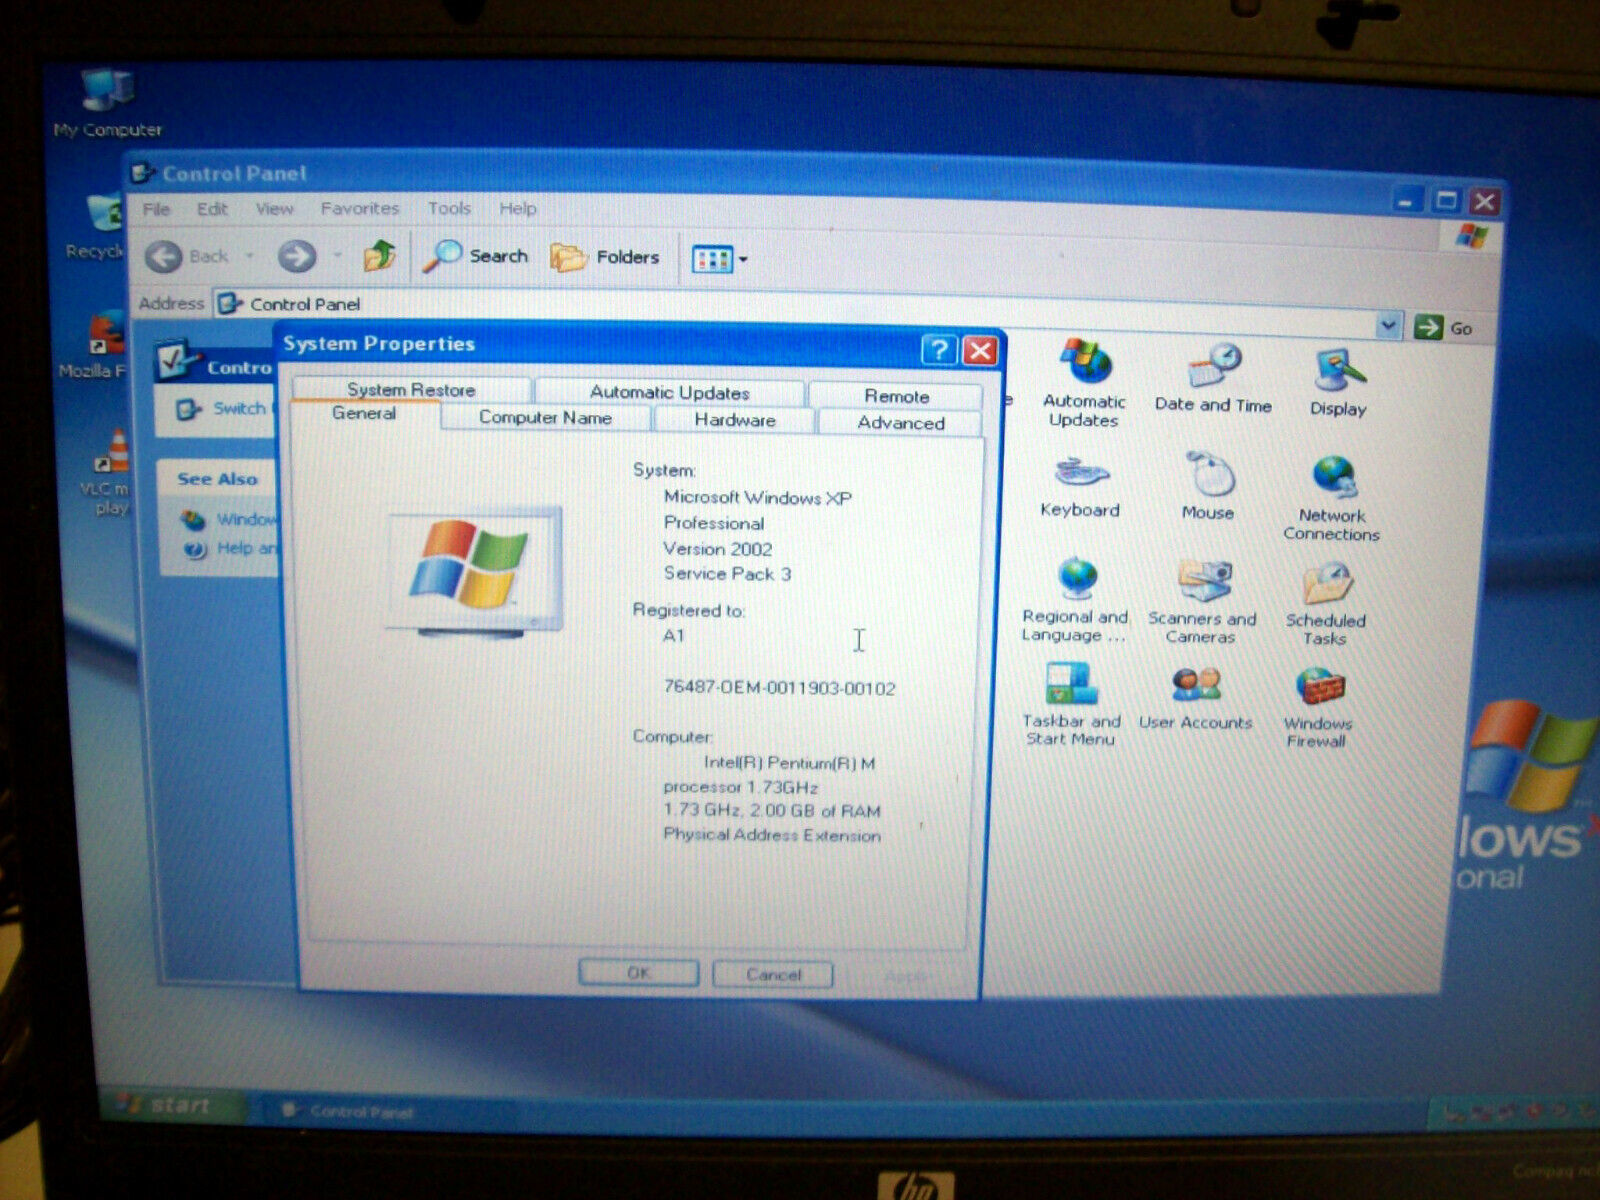Switch to the System Restore tab
This screenshot has height=1200, width=1600.
411,388
